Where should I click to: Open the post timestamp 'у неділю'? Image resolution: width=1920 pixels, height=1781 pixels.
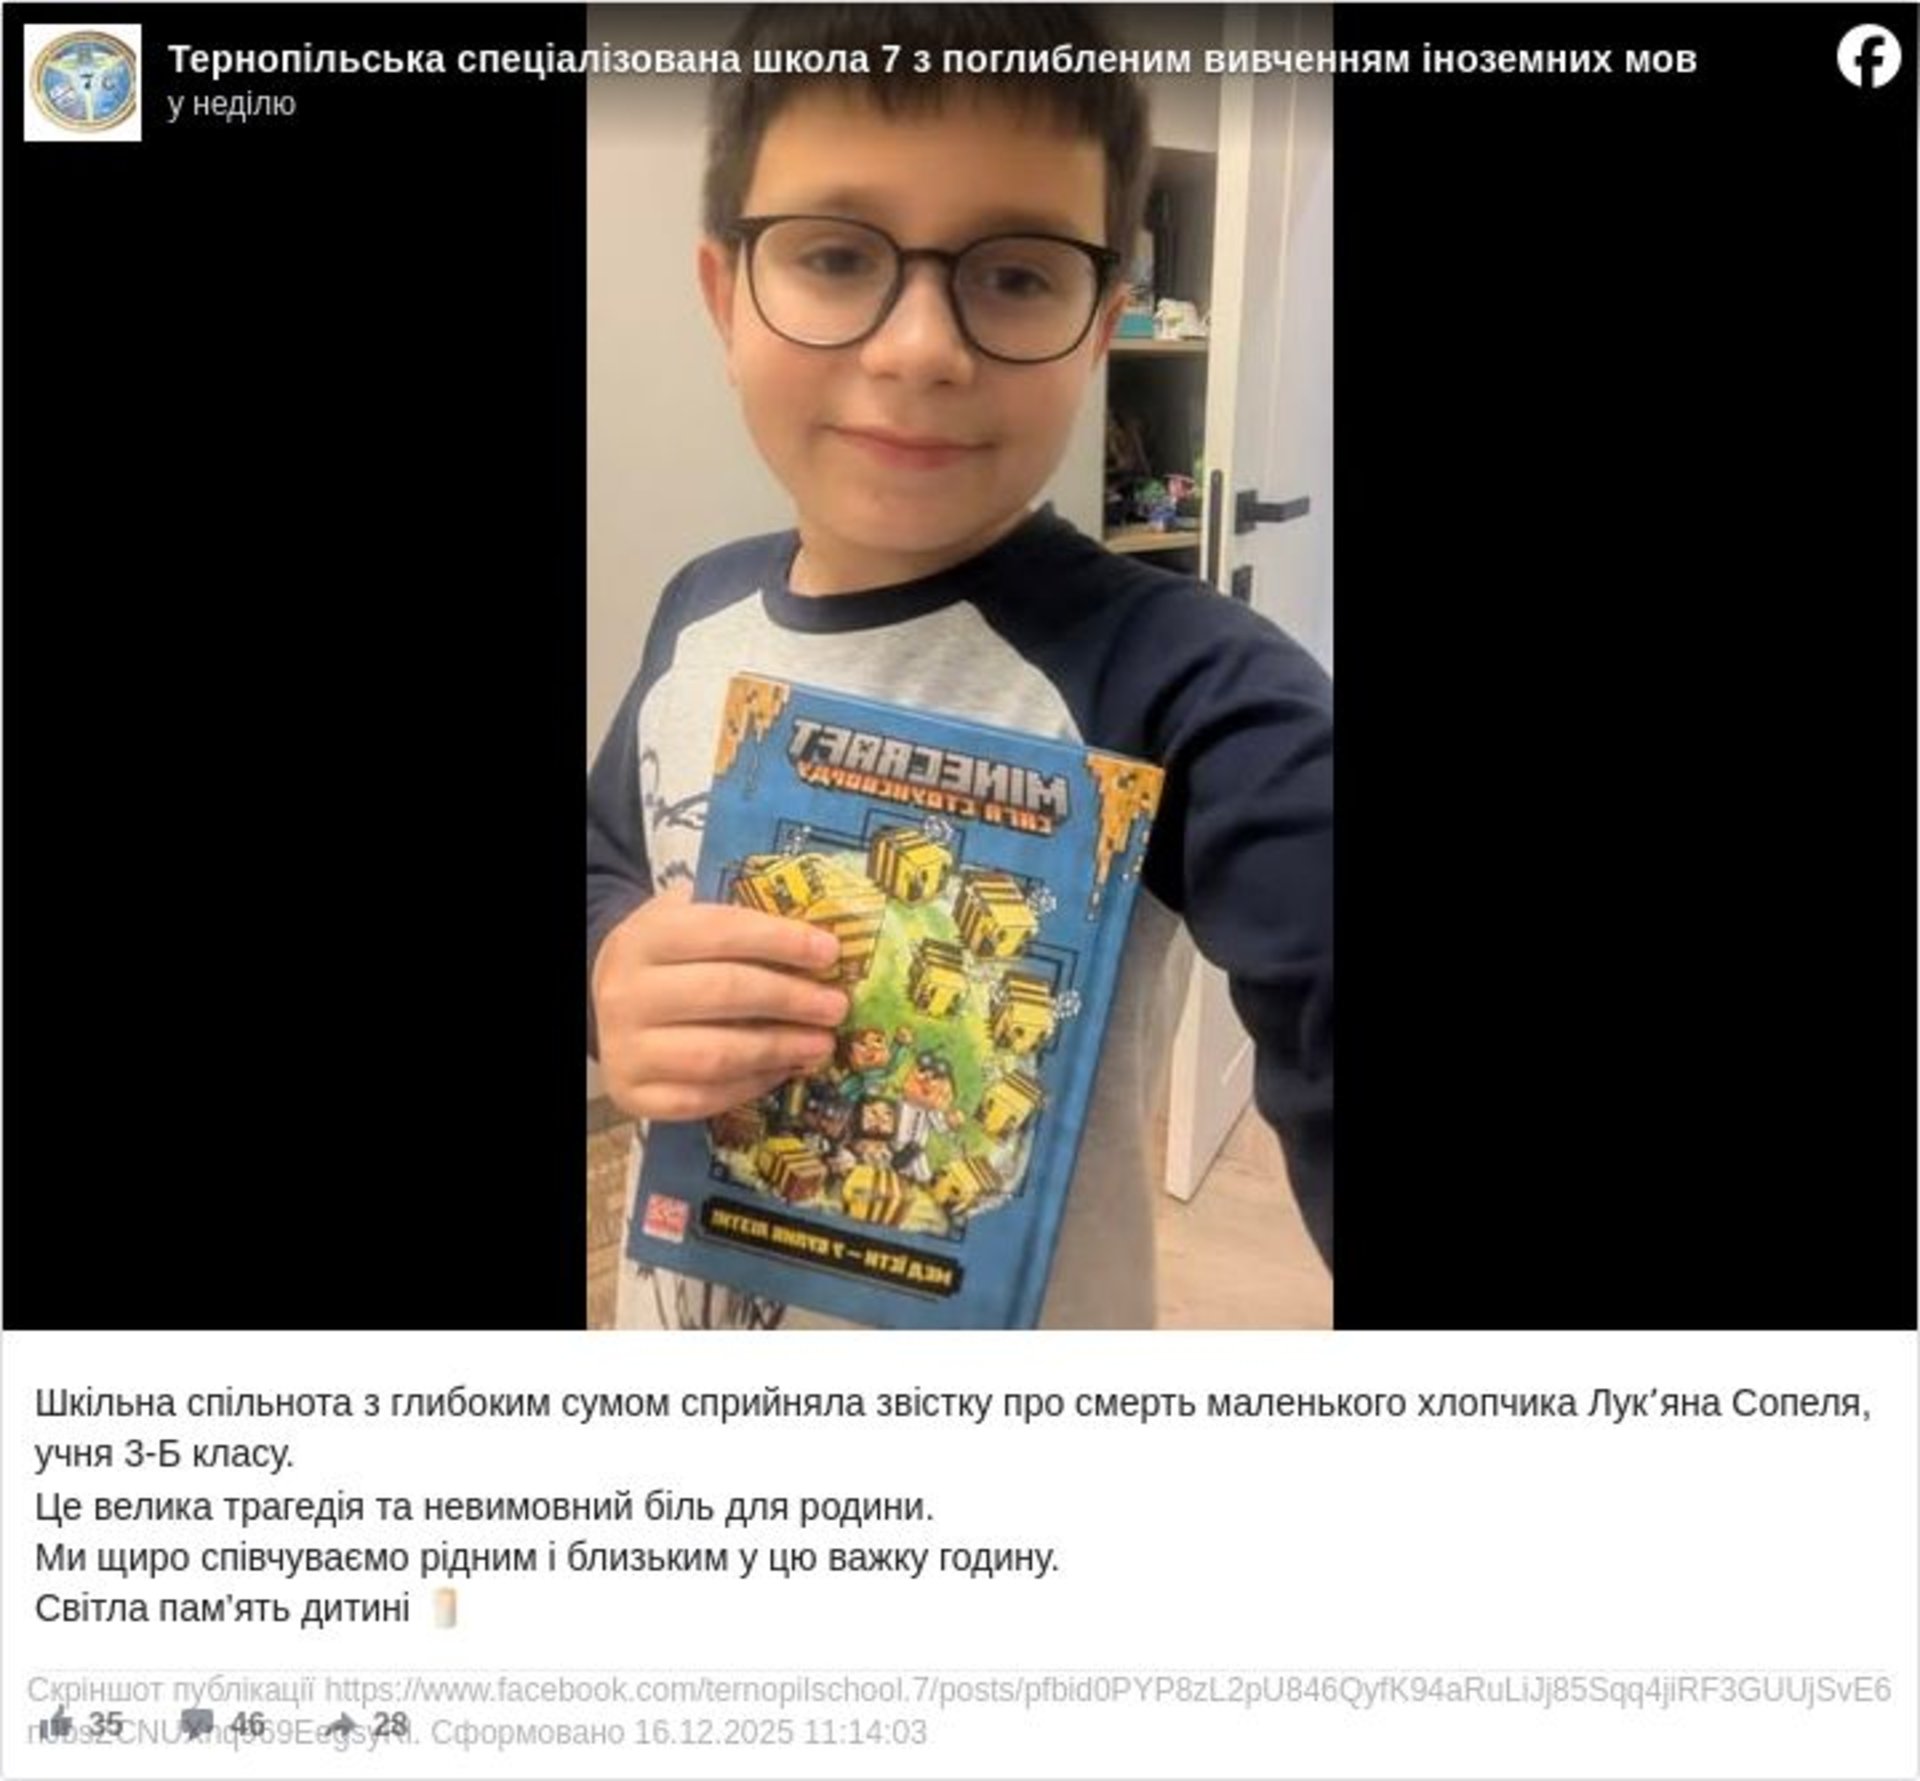[231, 104]
